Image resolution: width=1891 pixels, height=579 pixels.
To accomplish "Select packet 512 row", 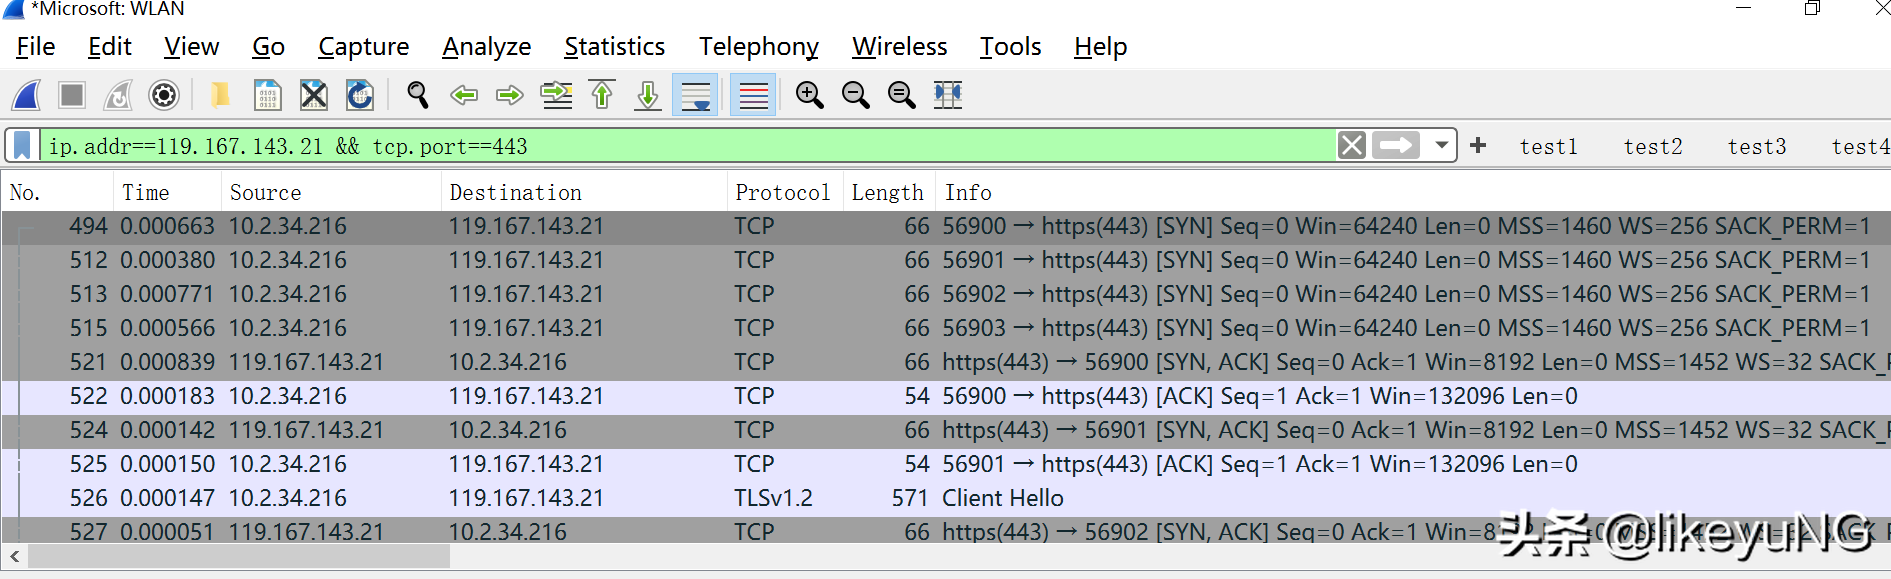I will coord(946,261).
